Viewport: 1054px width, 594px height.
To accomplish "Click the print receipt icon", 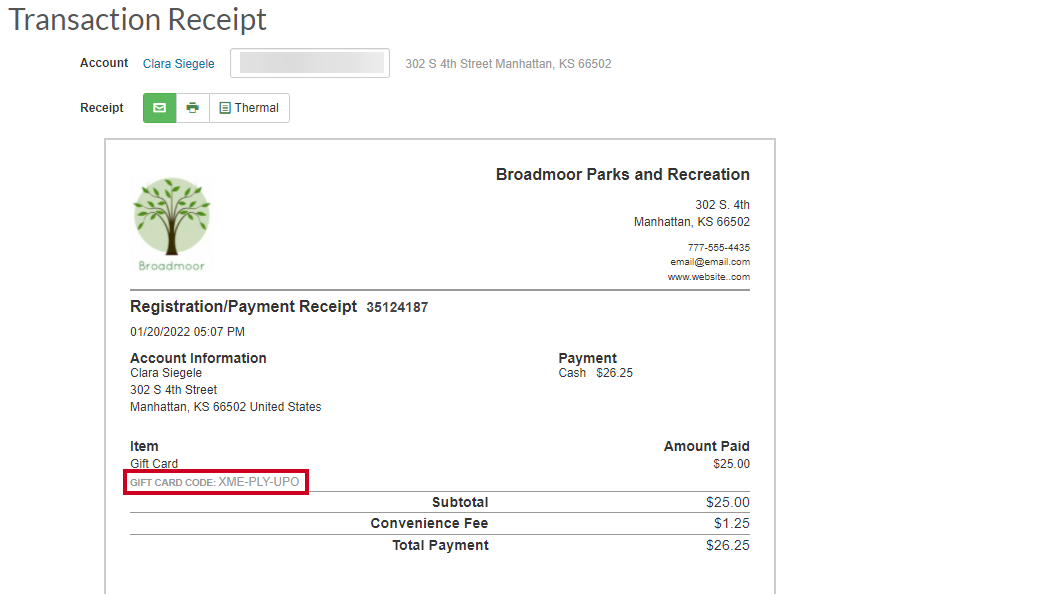I will [193, 108].
